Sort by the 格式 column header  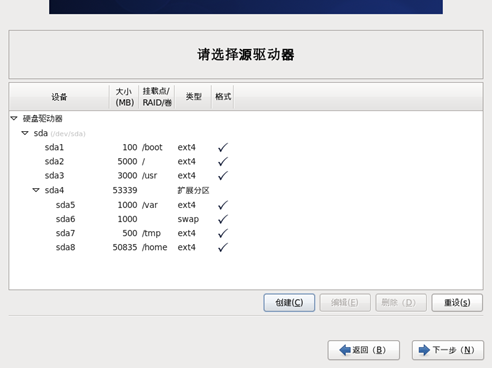(223, 97)
